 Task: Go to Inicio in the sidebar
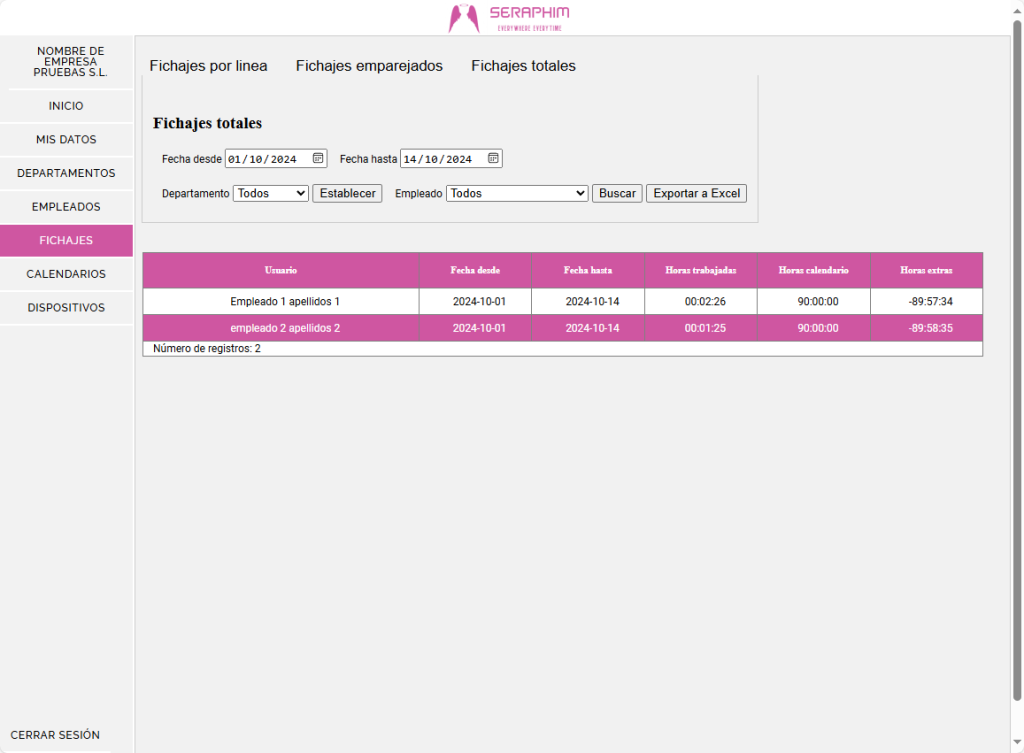pos(66,106)
